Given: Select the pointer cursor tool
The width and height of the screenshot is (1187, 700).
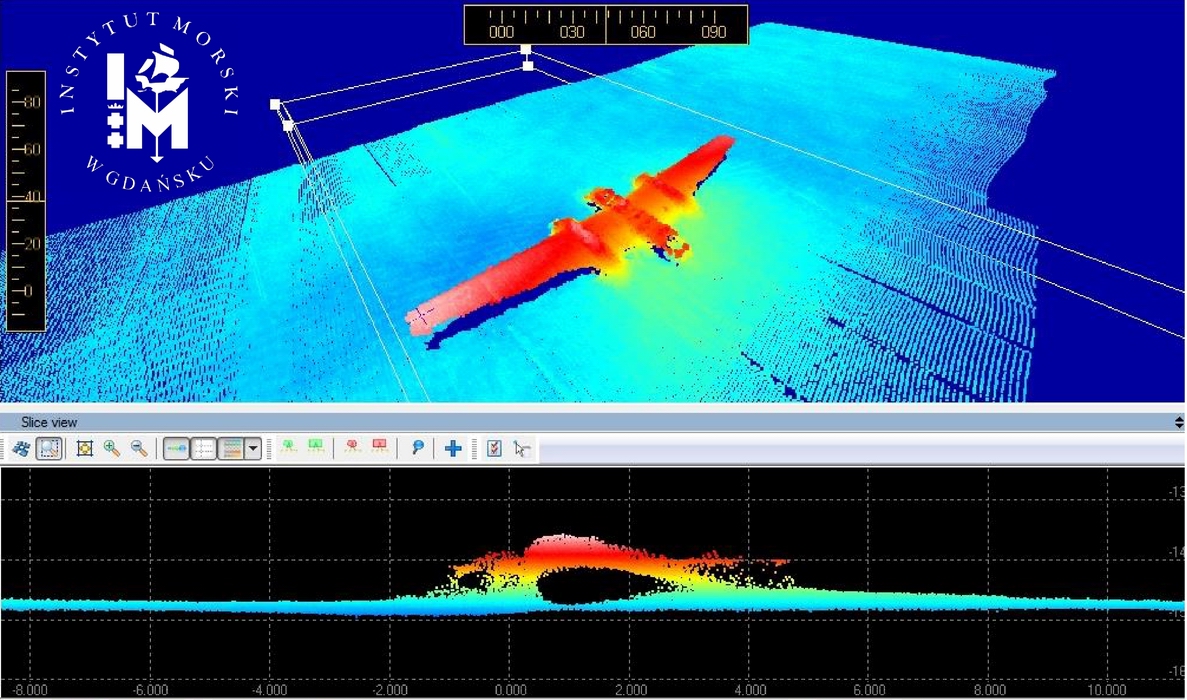Looking at the screenshot, I should 521,449.
